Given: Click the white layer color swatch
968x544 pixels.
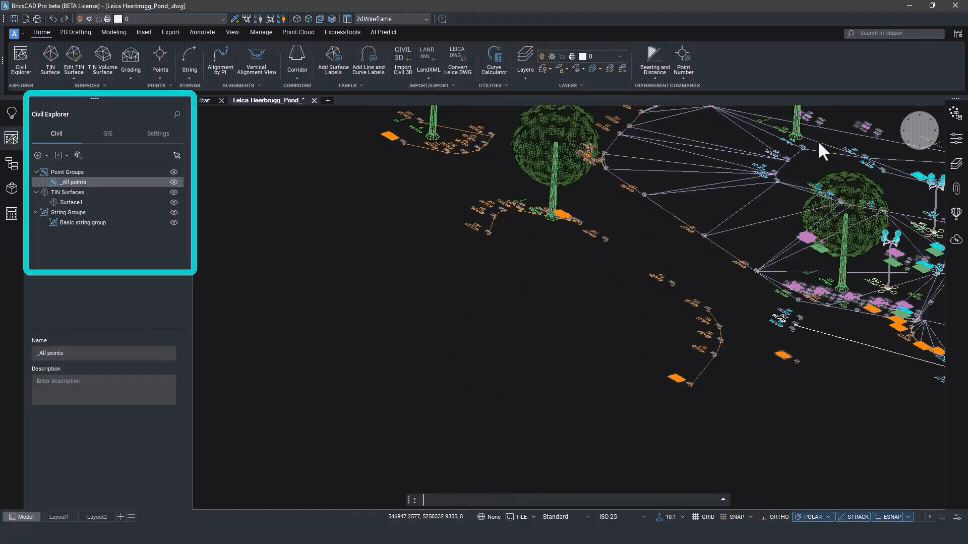Looking at the screenshot, I should 582,56.
